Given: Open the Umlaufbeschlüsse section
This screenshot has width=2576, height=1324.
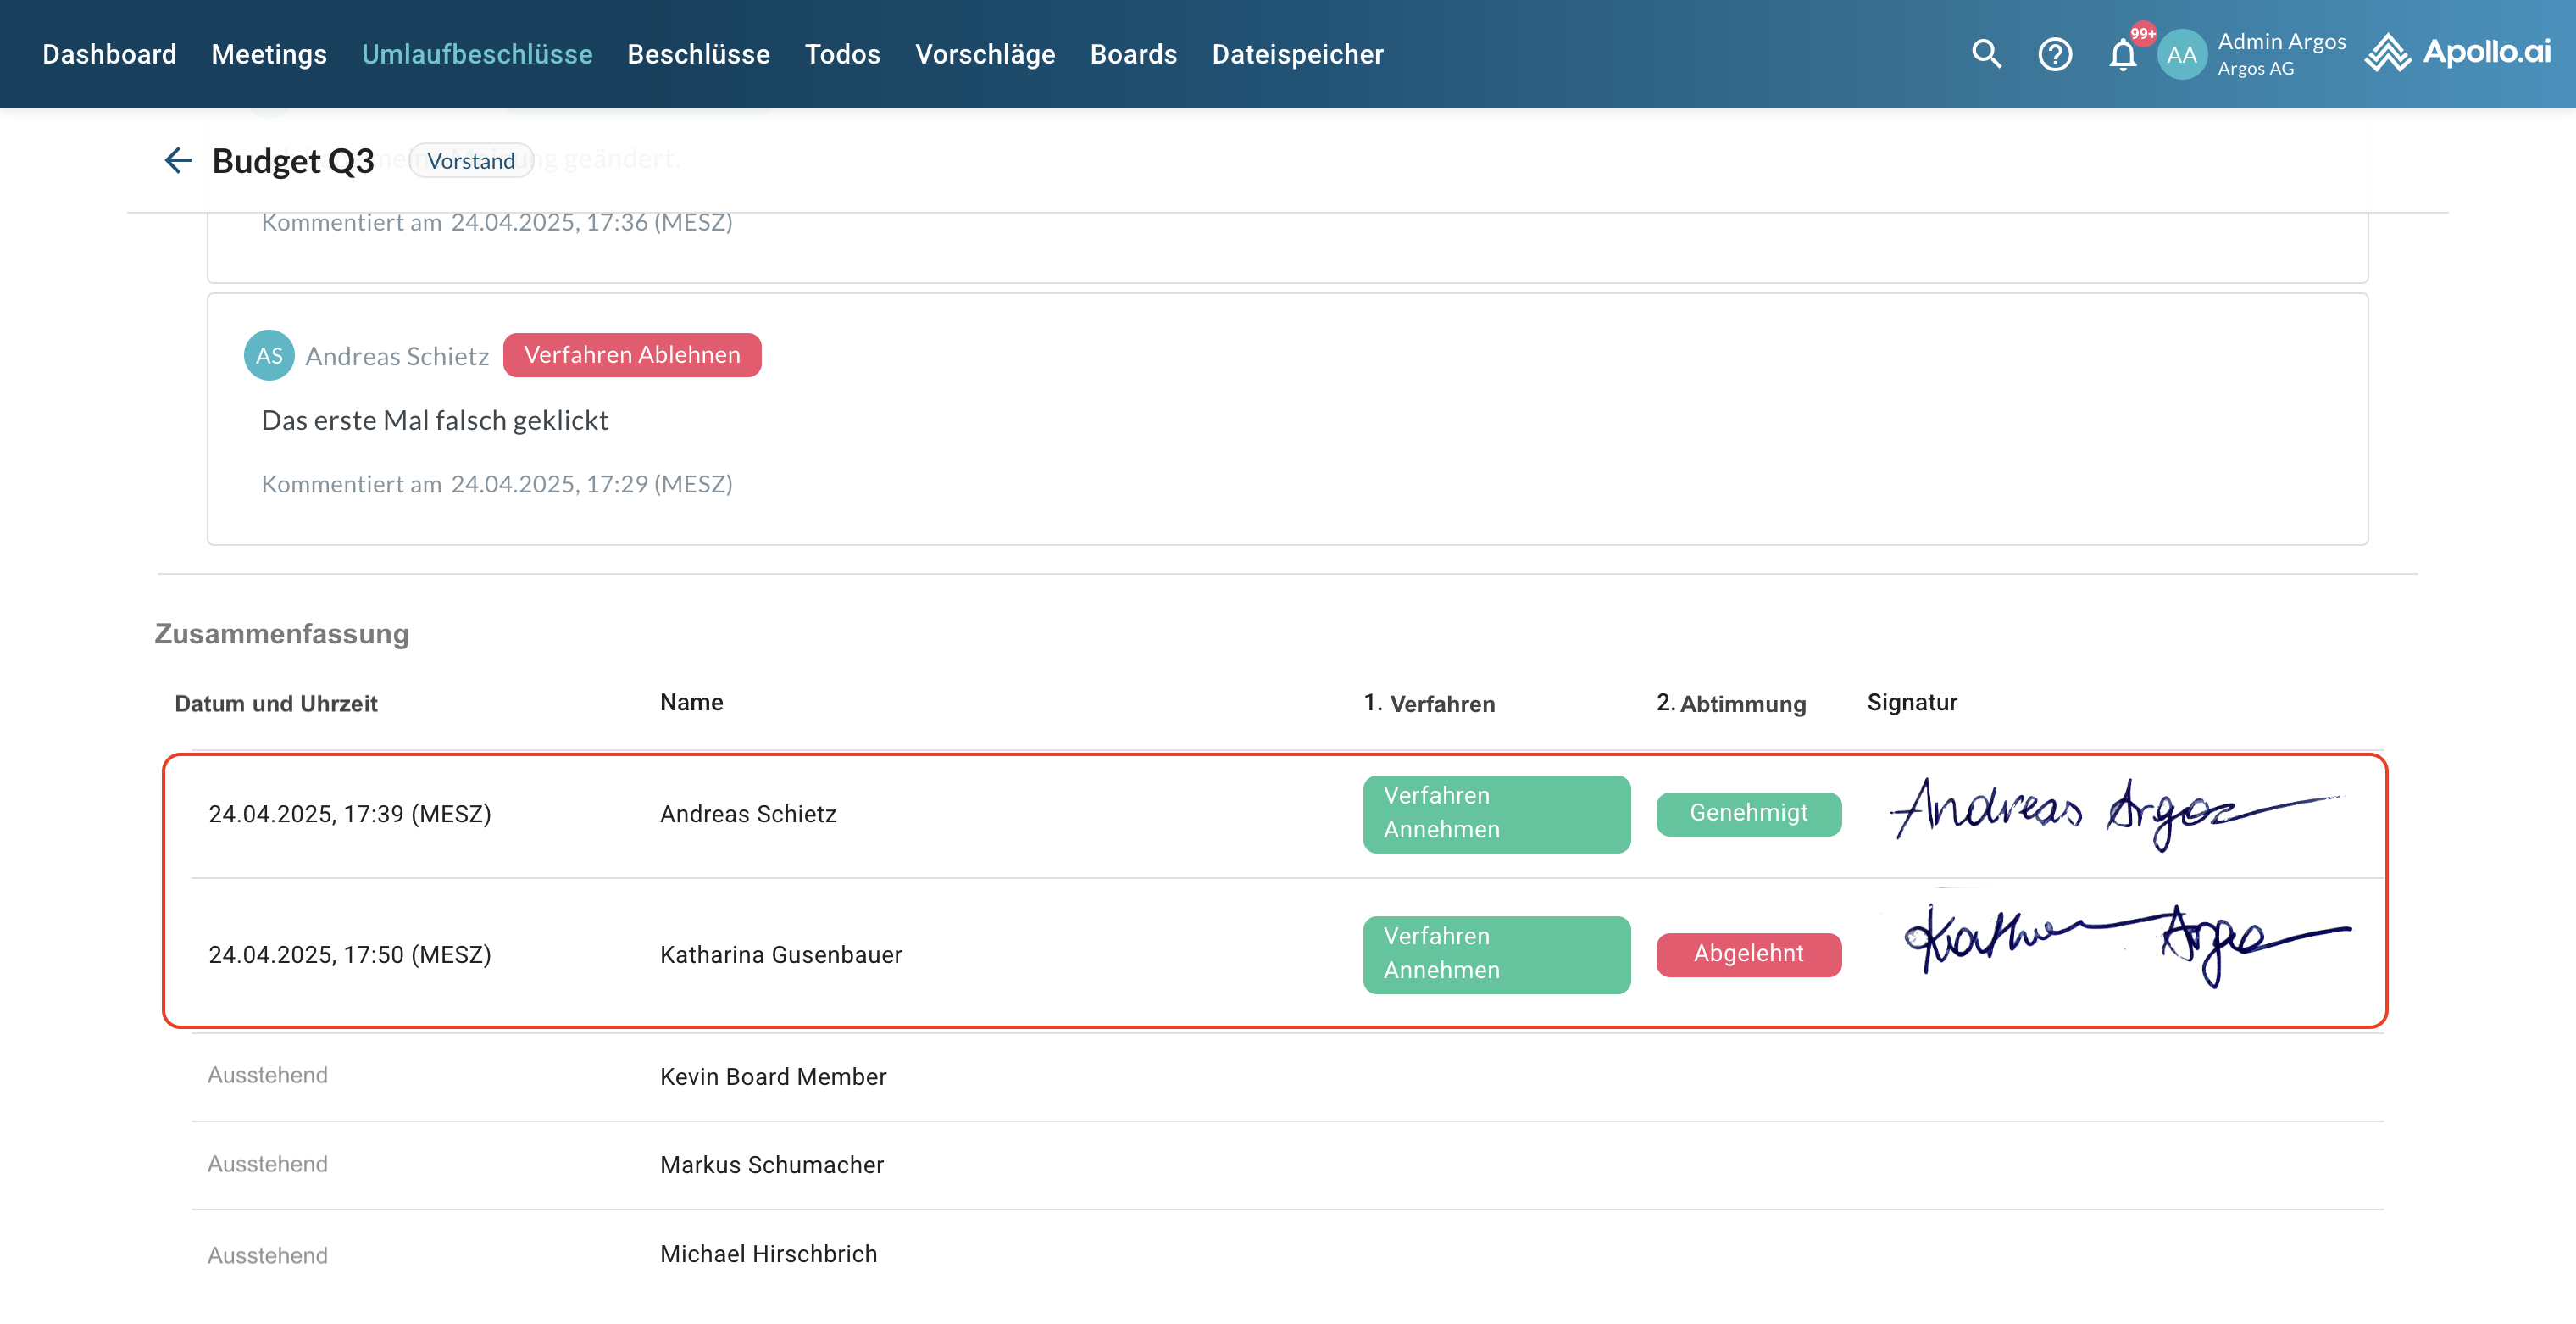Looking at the screenshot, I should [477, 54].
